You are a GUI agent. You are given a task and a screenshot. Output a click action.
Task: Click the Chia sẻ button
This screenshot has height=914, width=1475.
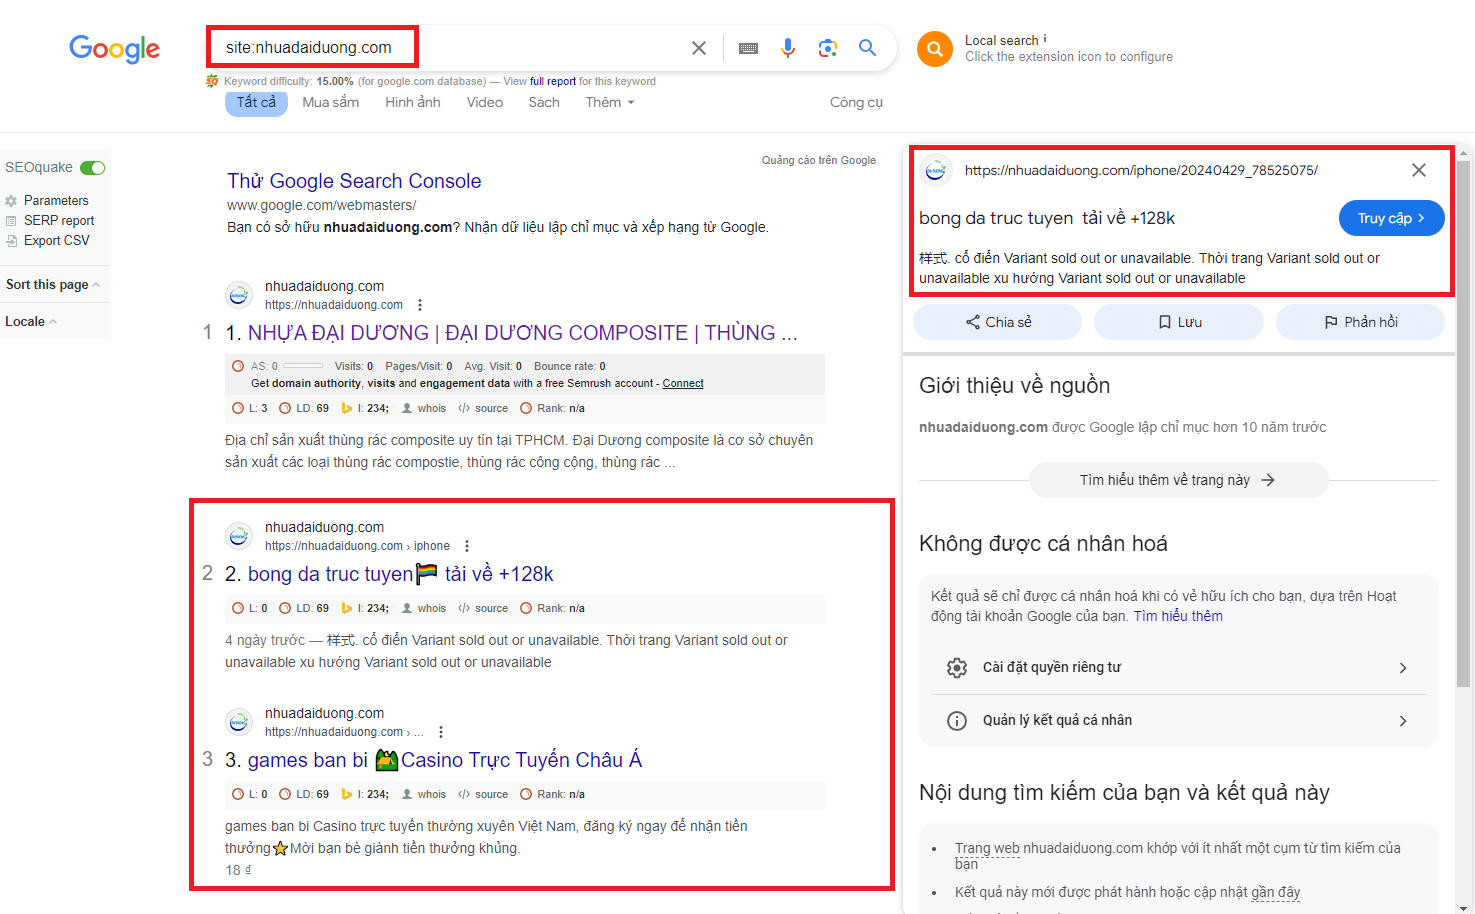pos(998,322)
